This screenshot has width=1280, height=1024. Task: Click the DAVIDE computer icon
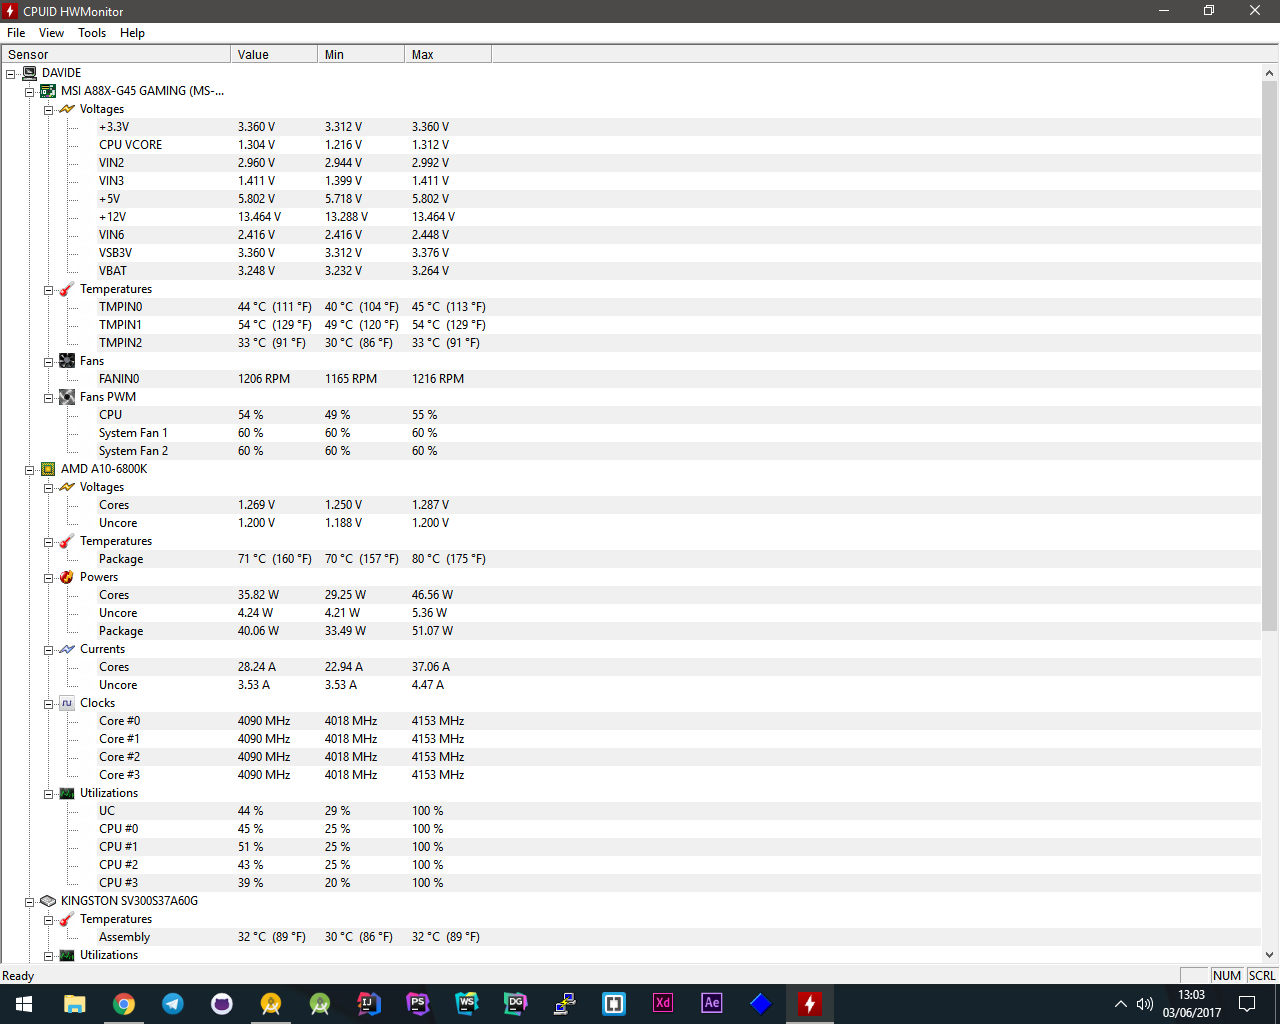click(x=29, y=73)
